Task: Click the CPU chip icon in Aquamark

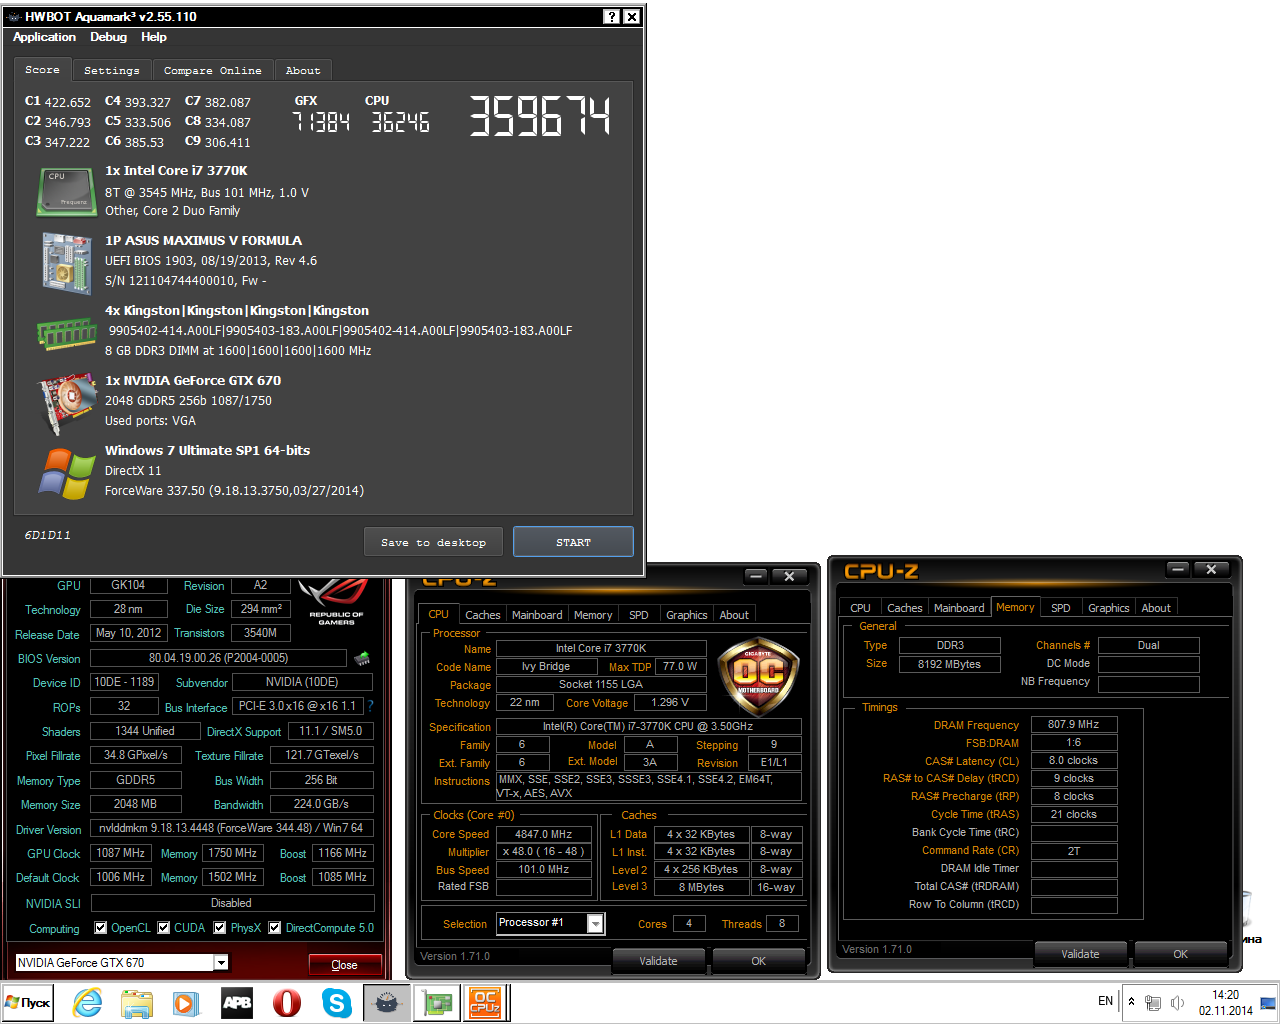Action: click(x=66, y=191)
